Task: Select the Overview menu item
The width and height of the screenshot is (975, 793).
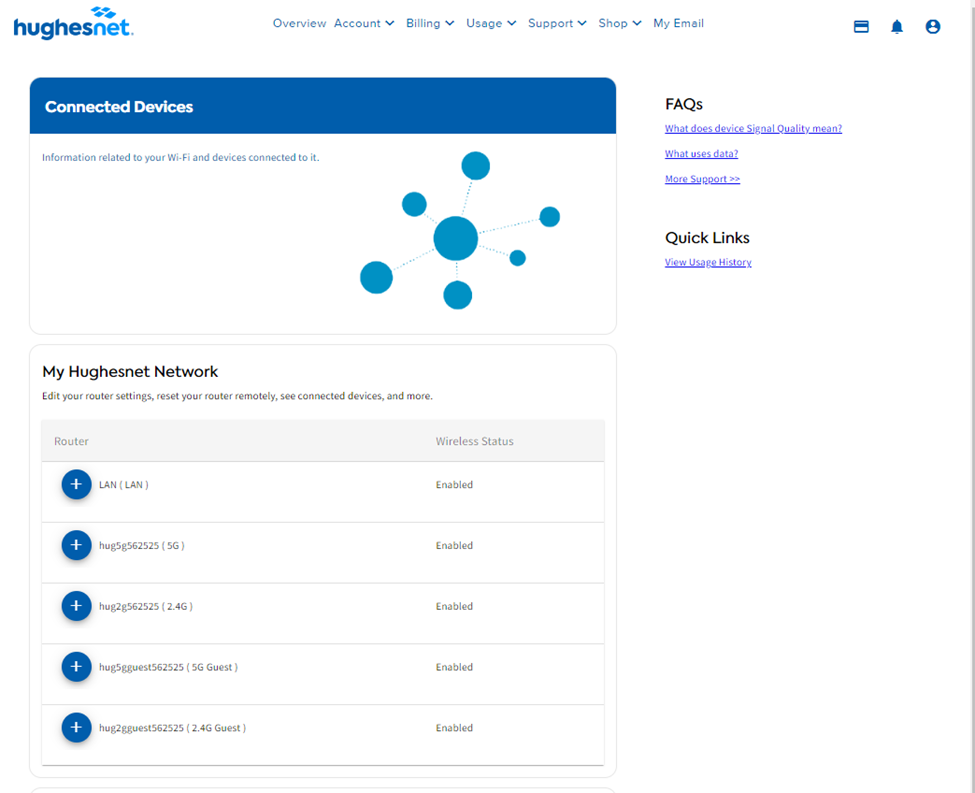Action: tap(299, 23)
